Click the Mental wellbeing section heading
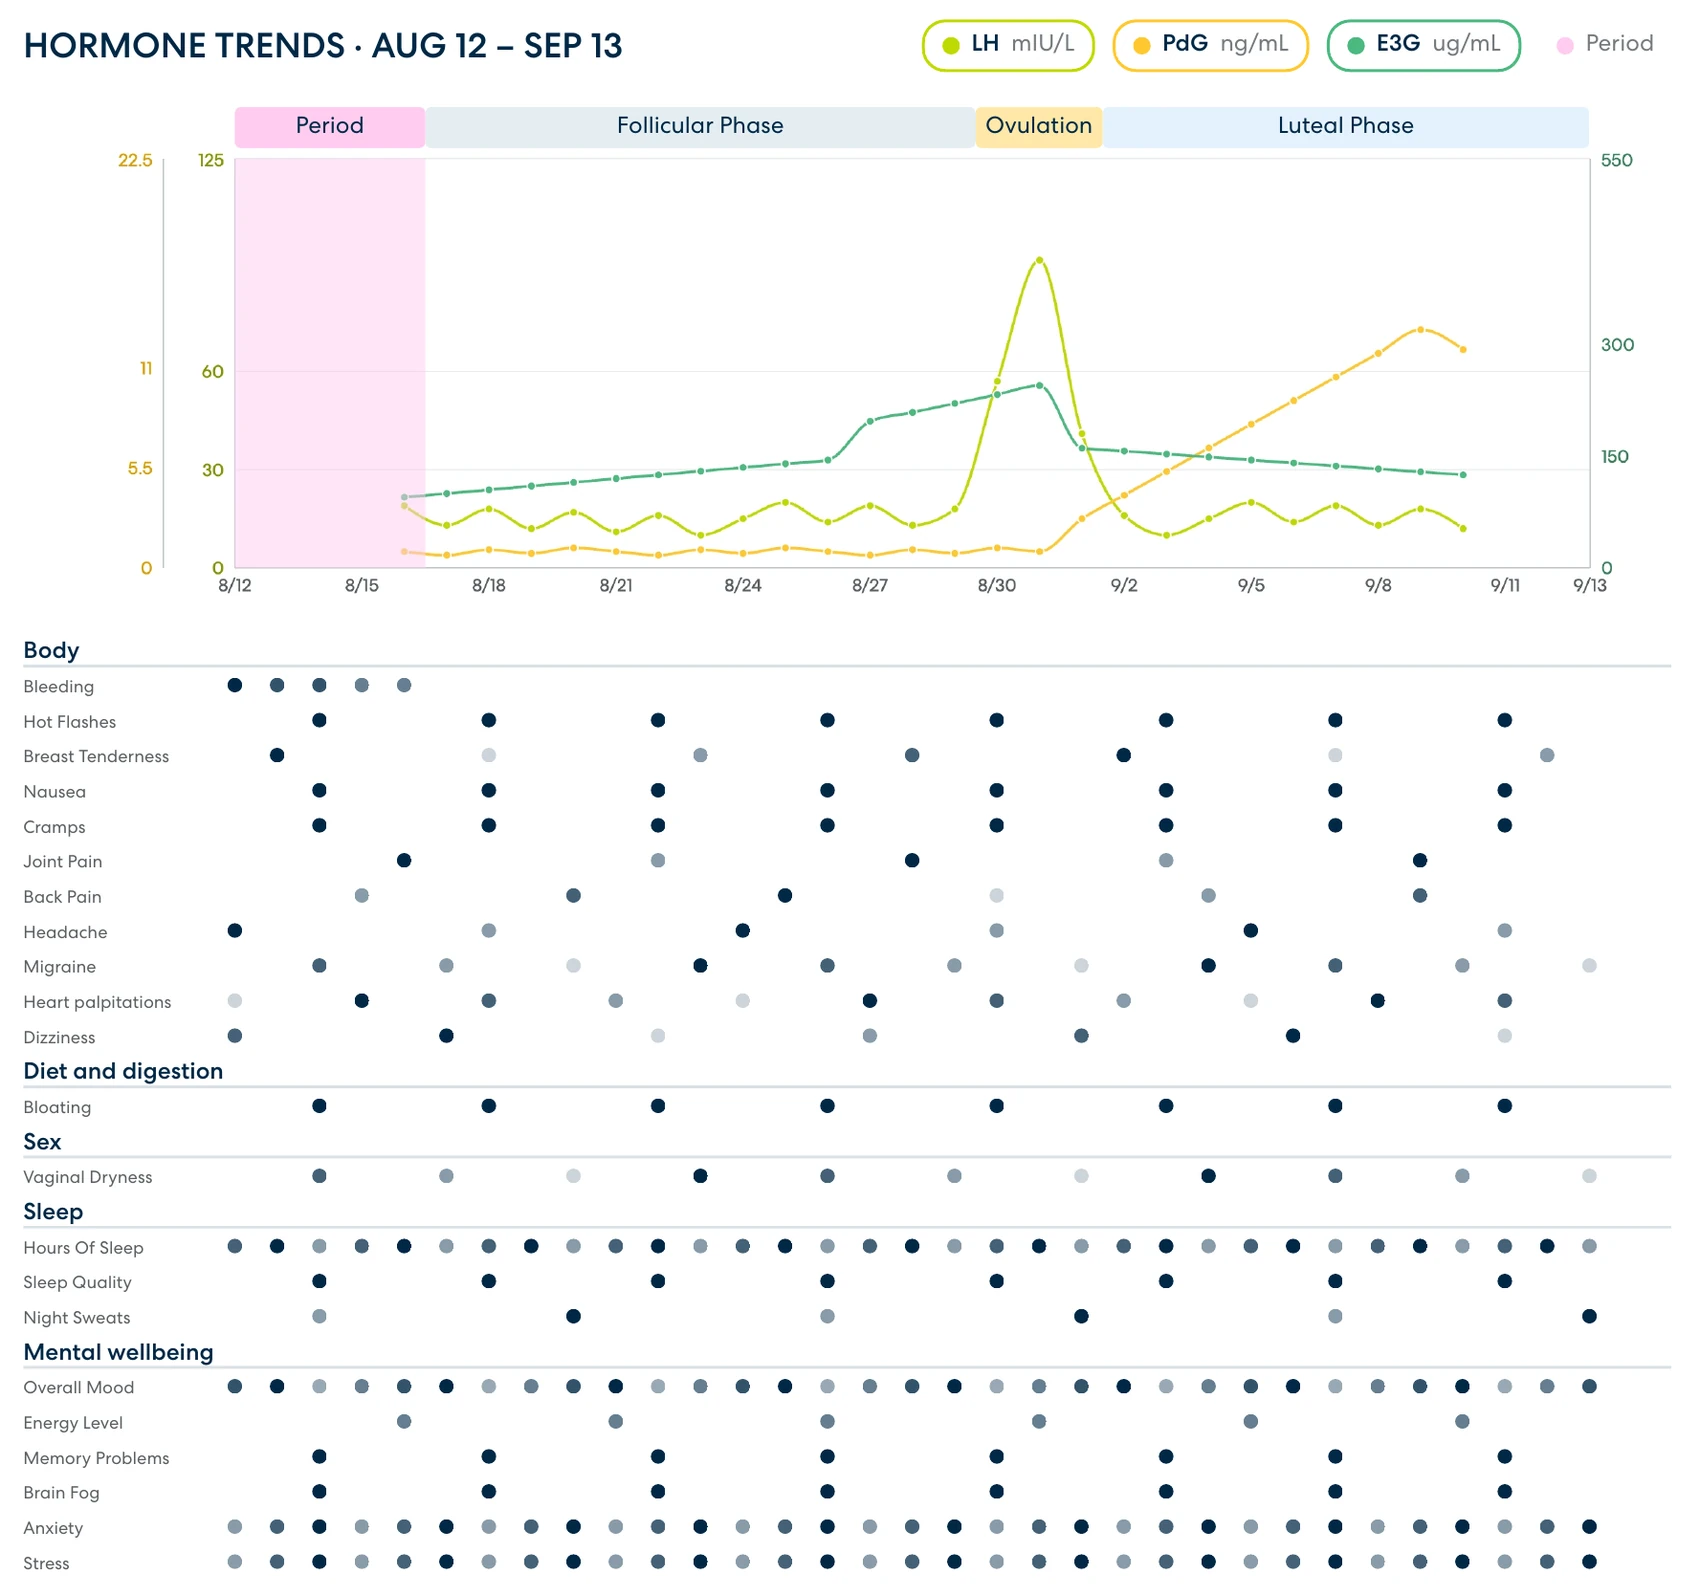 click(118, 1352)
